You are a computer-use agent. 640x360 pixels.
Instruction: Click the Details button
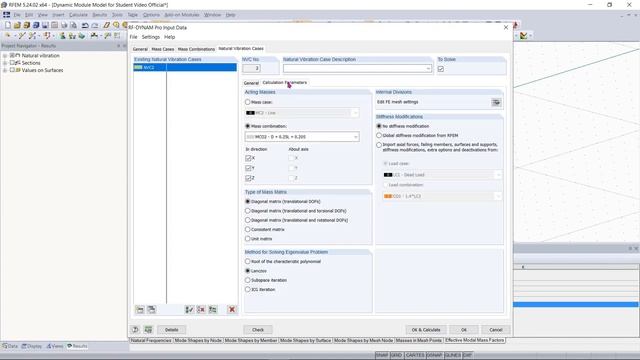[x=171, y=330]
